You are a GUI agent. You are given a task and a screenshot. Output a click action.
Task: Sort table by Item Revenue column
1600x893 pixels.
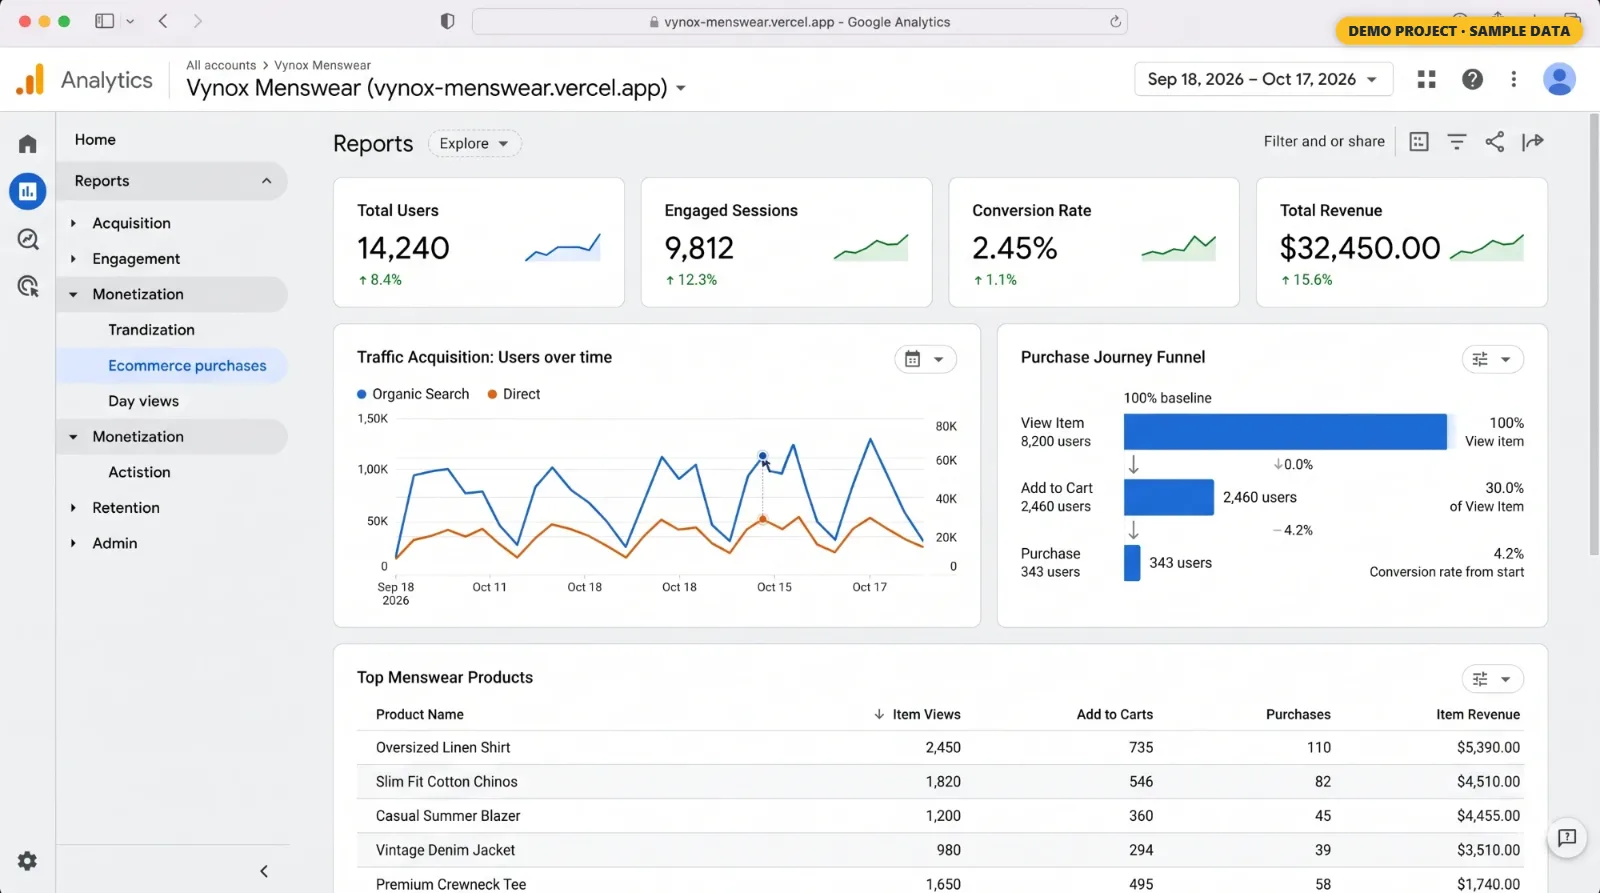coord(1478,714)
